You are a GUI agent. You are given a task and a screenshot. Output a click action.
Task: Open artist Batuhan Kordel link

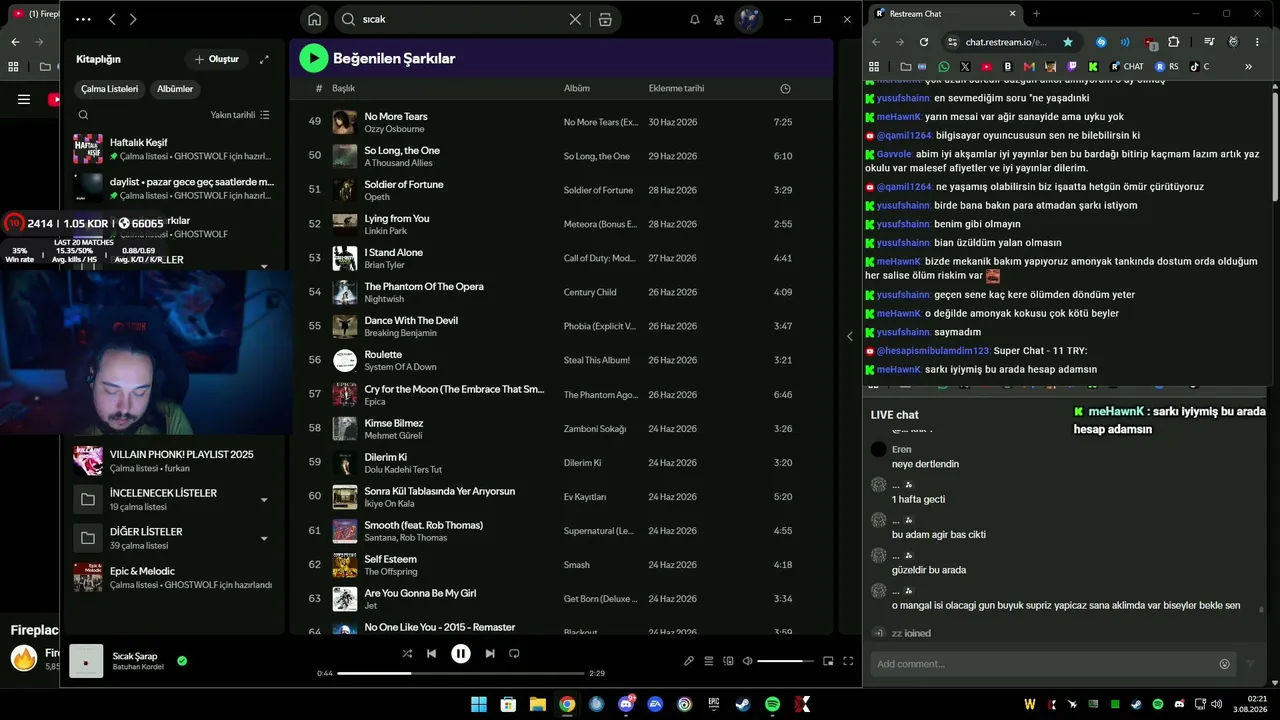[x=138, y=667]
